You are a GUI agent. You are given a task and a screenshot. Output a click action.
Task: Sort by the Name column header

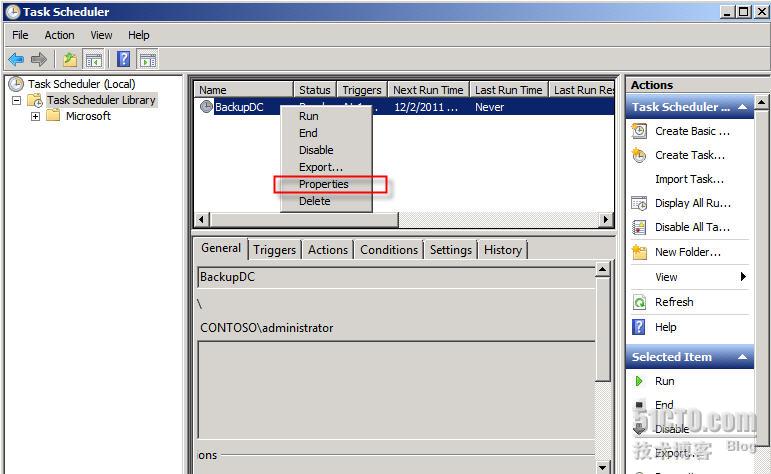pyautogui.click(x=244, y=90)
